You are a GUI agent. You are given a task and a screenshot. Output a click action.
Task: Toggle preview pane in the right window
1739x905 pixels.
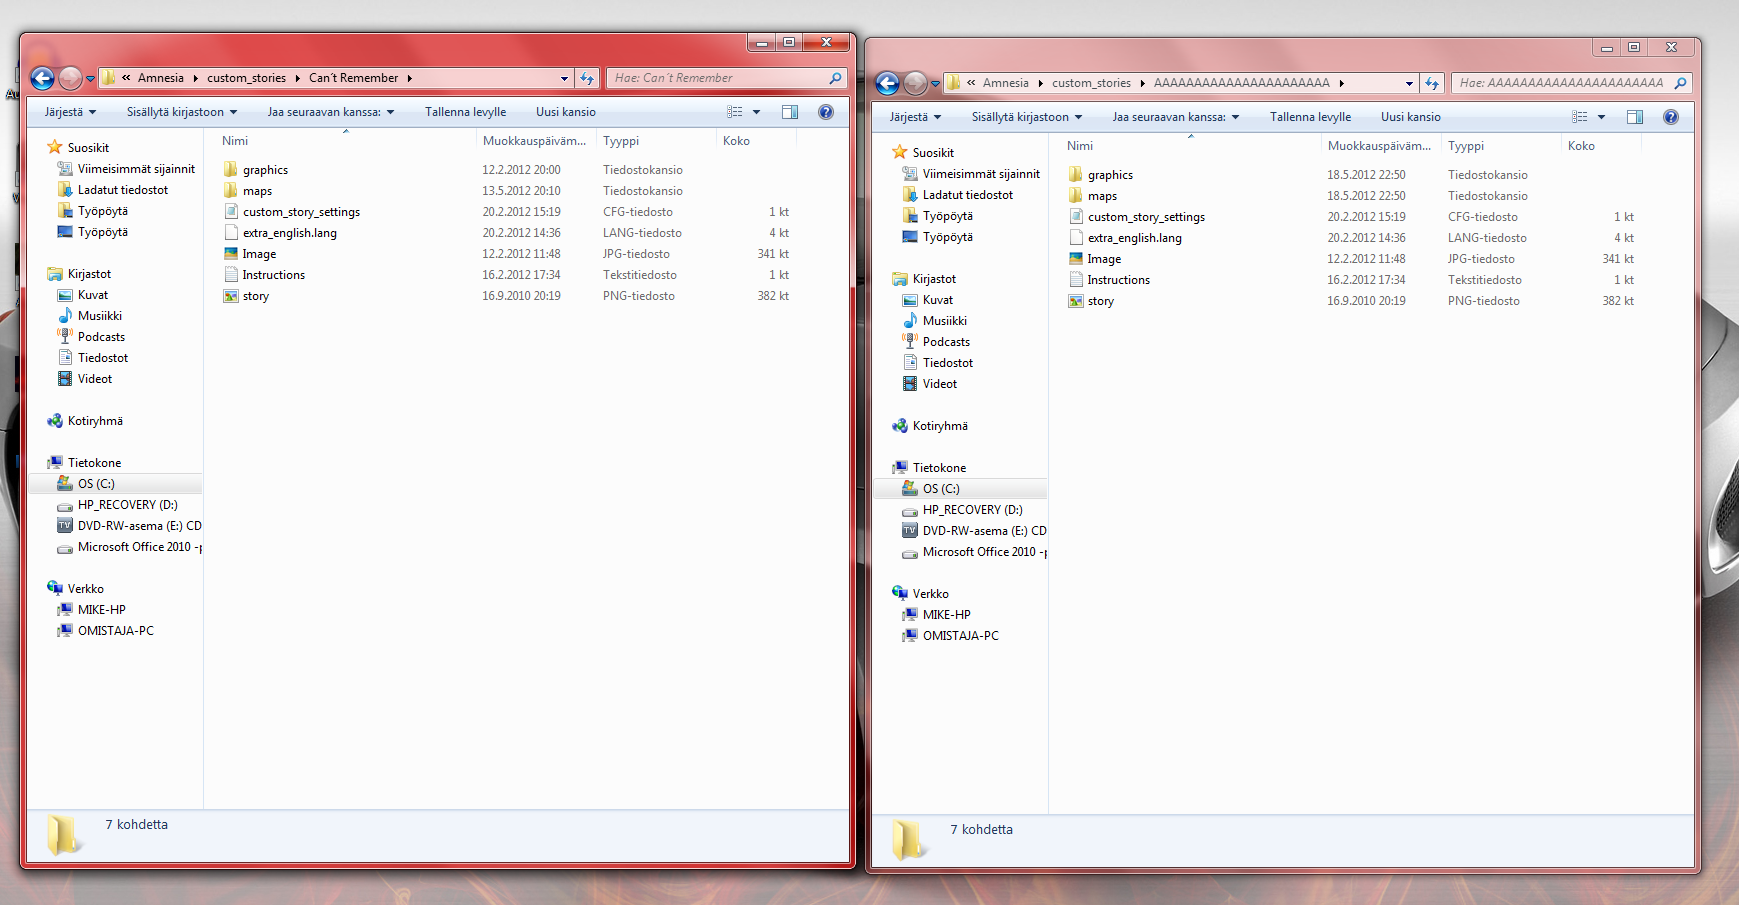coord(1635,117)
